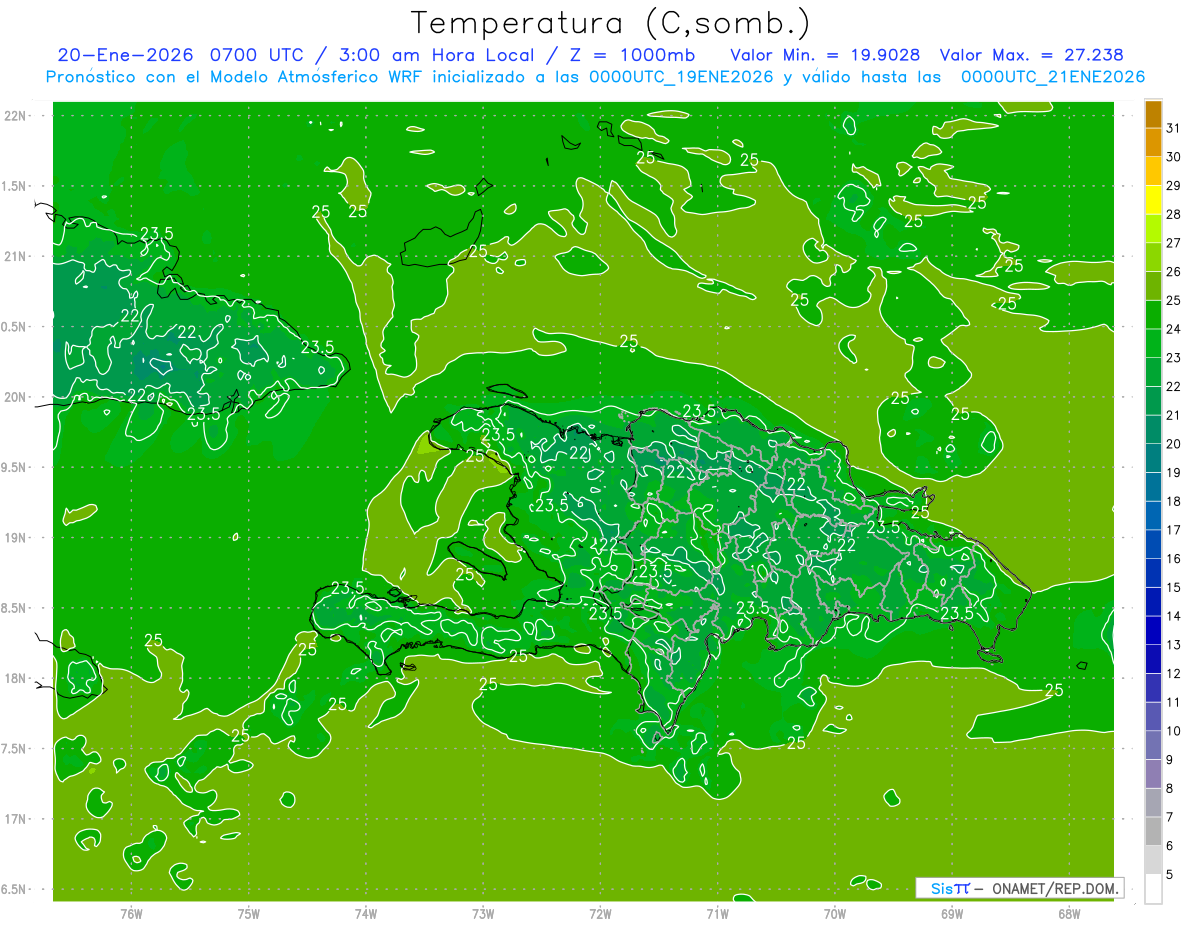Screen dimensions: 1200x927
Task: Click the "17N" latitude axis label
Action: (16, 820)
